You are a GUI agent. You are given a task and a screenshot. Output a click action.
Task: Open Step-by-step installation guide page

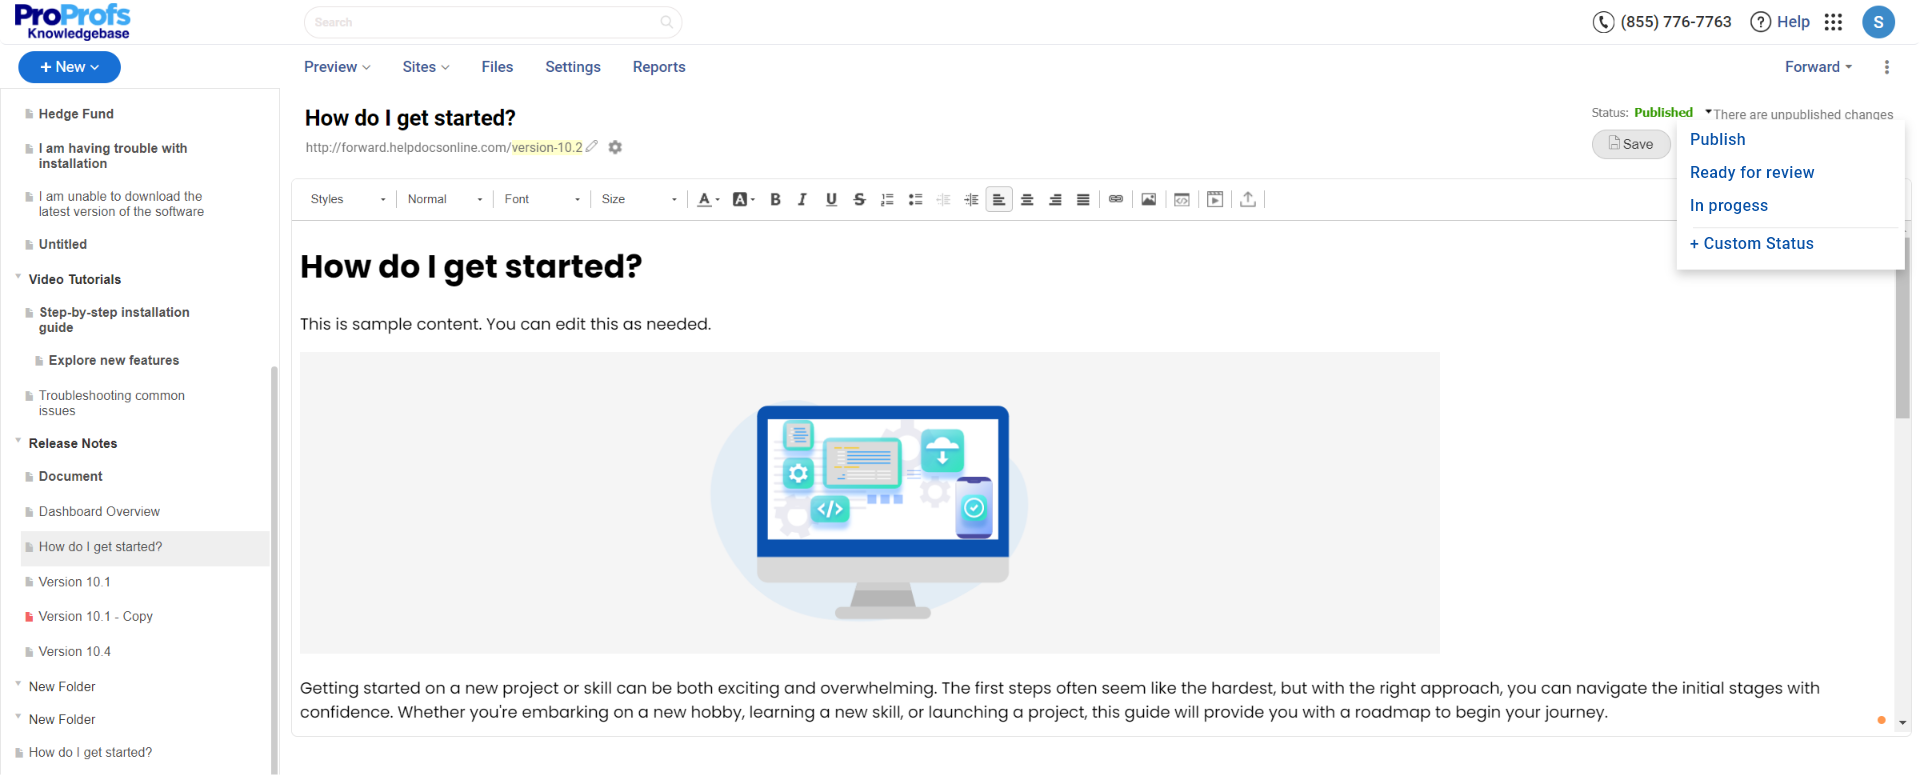click(114, 320)
